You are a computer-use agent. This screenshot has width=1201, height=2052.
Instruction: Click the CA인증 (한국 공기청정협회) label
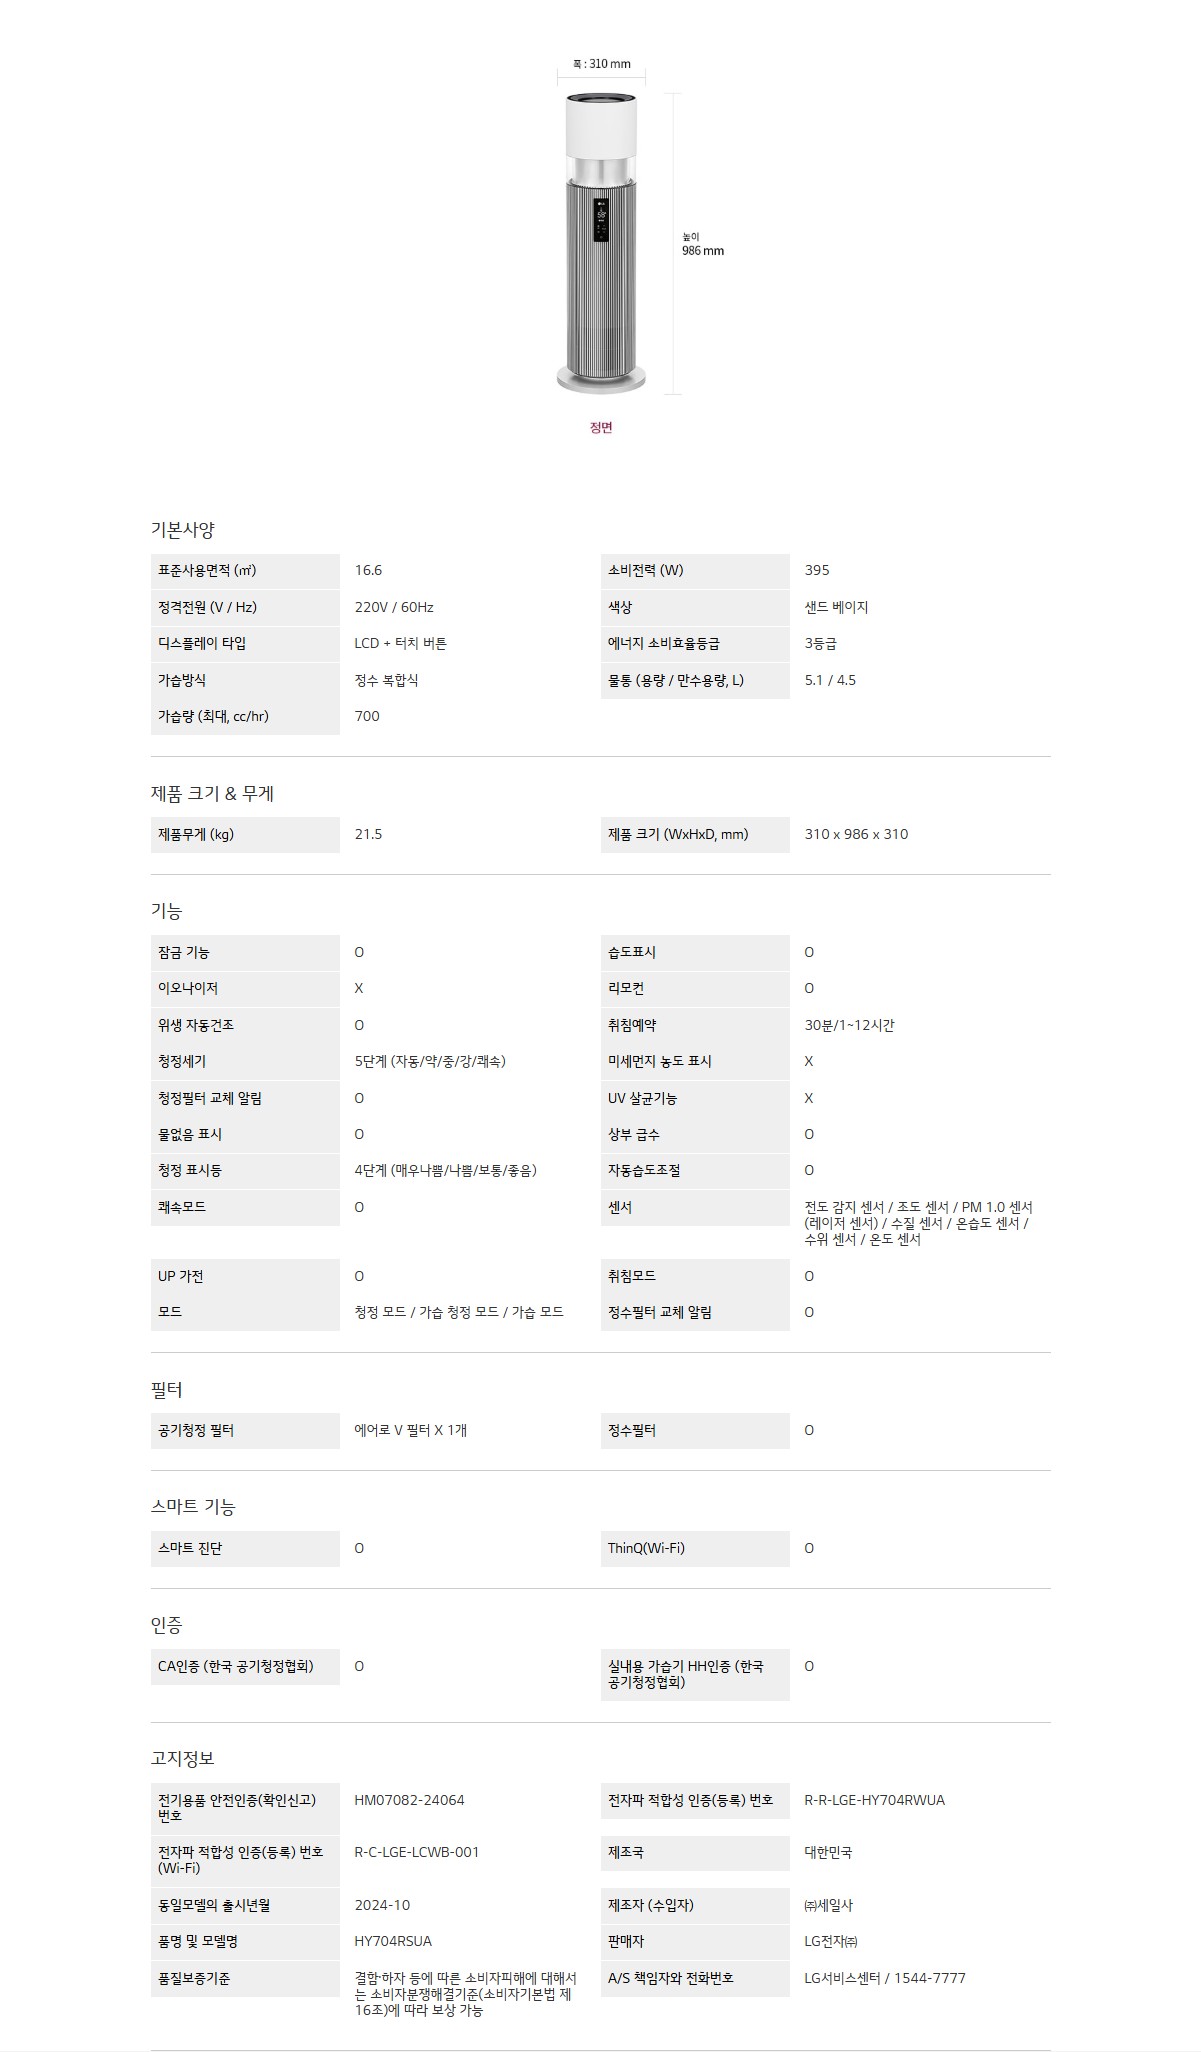(236, 1666)
